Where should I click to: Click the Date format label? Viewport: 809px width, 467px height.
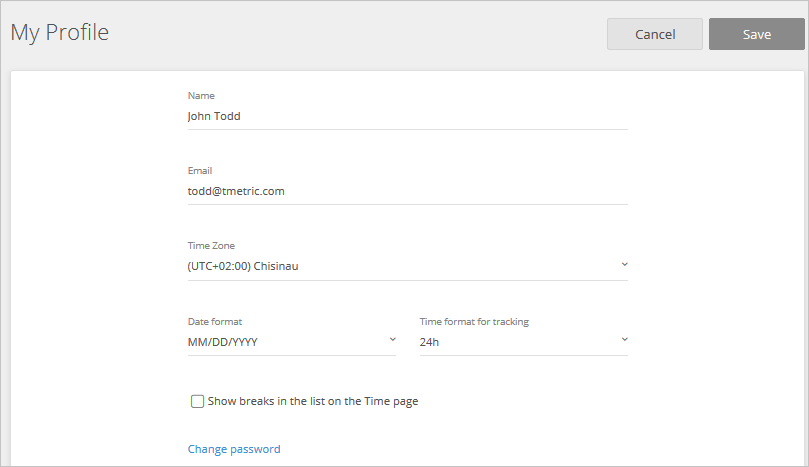(x=215, y=321)
